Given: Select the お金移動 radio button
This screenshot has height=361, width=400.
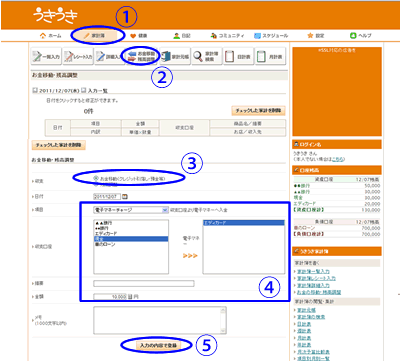Looking at the screenshot, I should [x=96, y=179].
